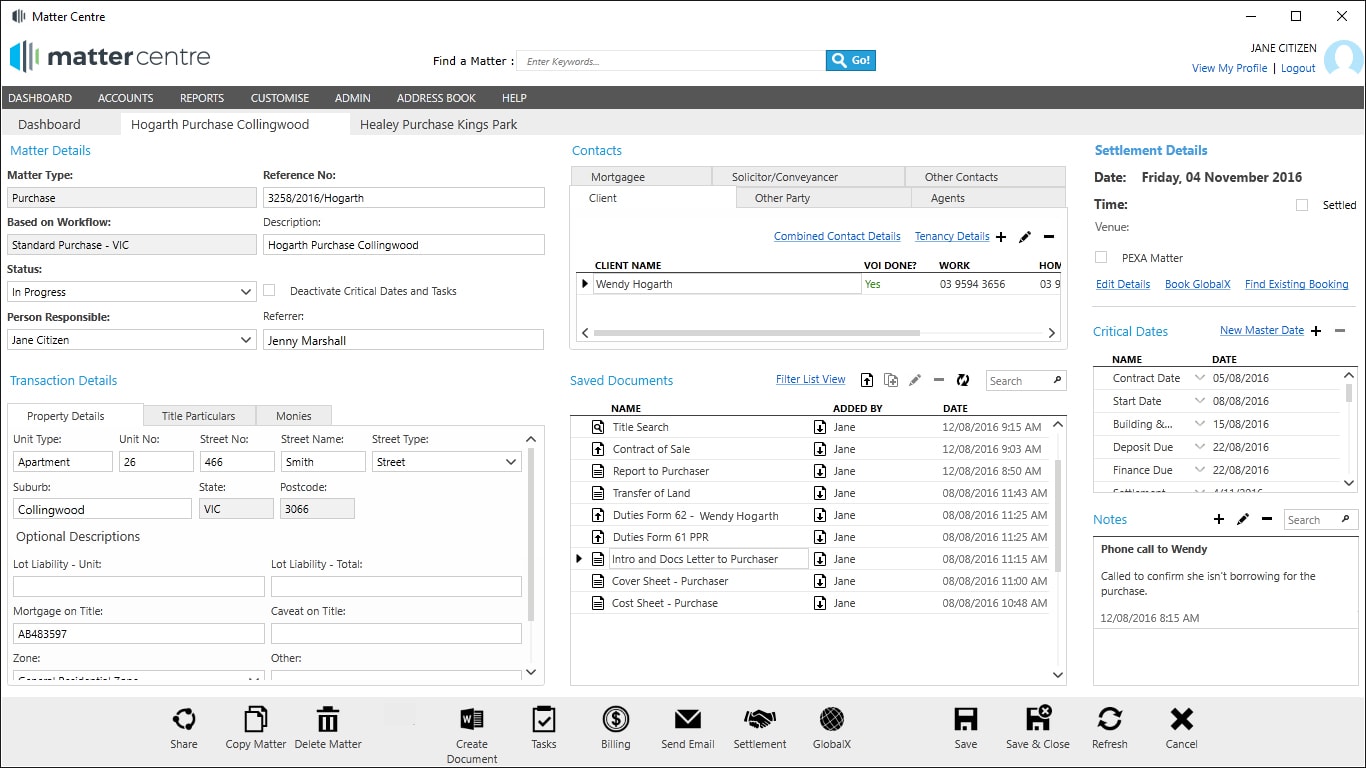
Task: Add a critical date with plus icon
Action: pos(1316,331)
